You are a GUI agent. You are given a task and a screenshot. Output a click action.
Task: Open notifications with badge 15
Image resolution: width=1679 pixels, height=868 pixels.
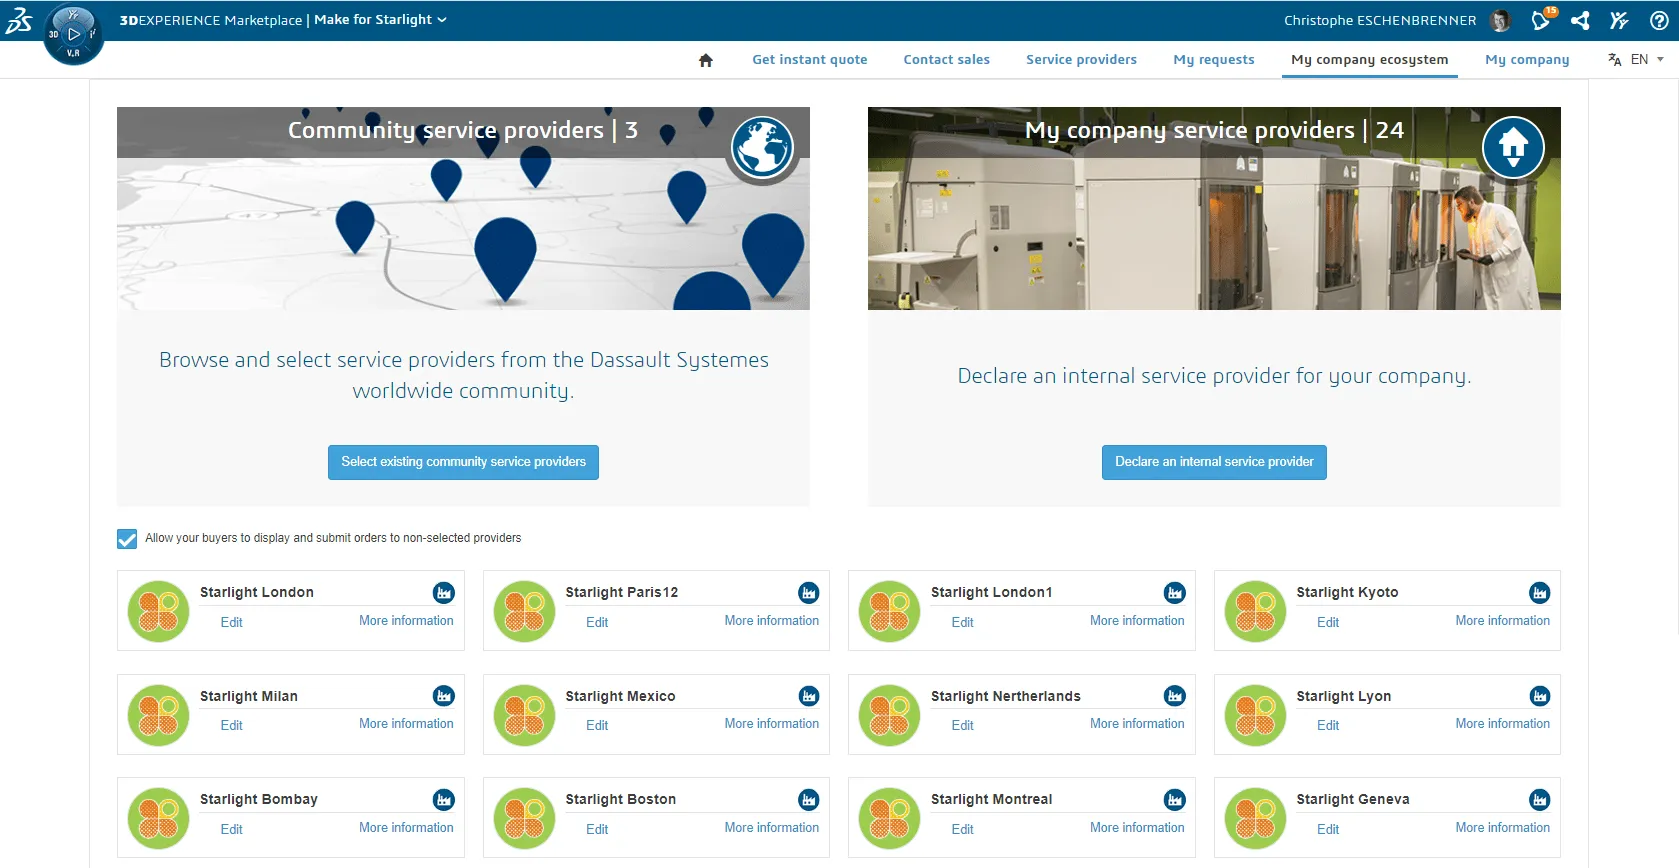coord(1542,19)
